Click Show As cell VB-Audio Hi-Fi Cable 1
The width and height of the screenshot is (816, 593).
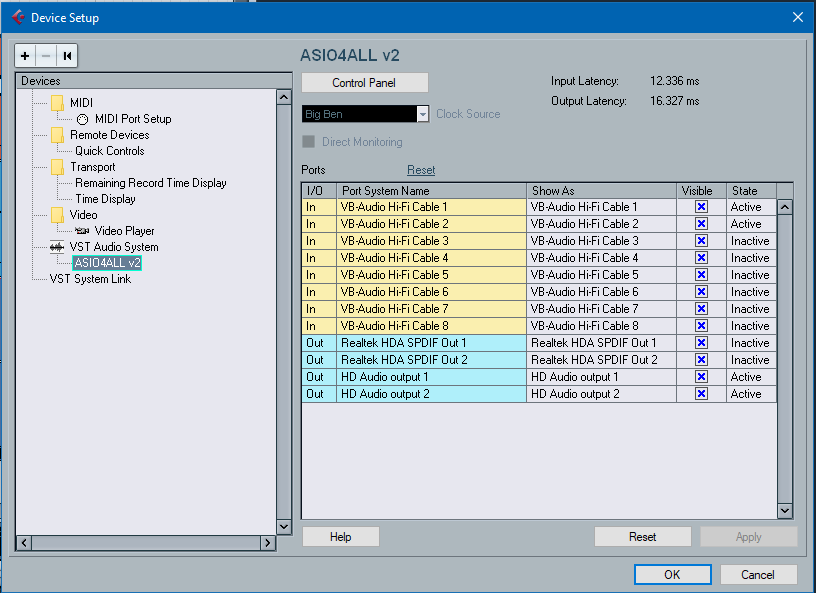[602, 207]
